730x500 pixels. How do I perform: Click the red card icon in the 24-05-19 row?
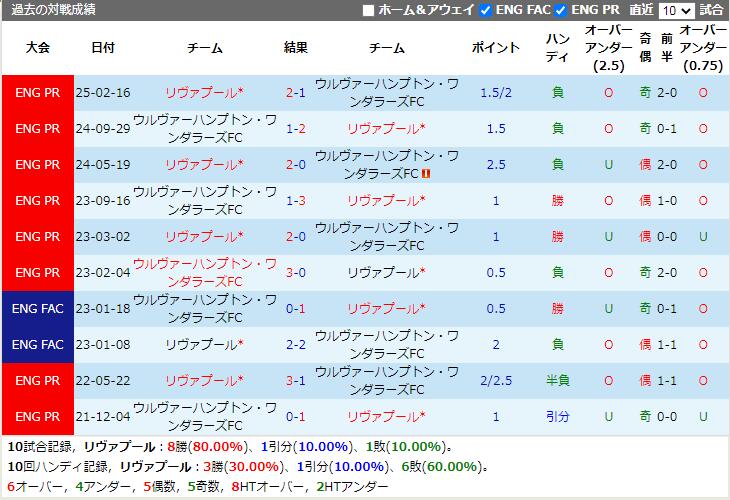426,173
